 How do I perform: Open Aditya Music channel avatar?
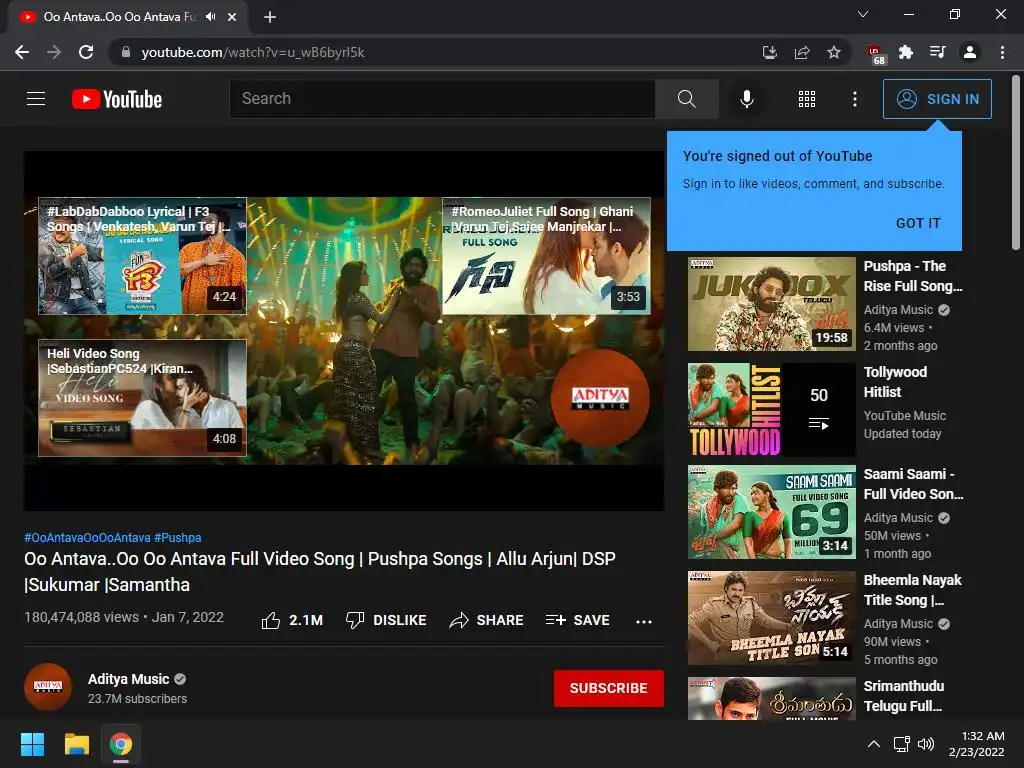point(48,687)
